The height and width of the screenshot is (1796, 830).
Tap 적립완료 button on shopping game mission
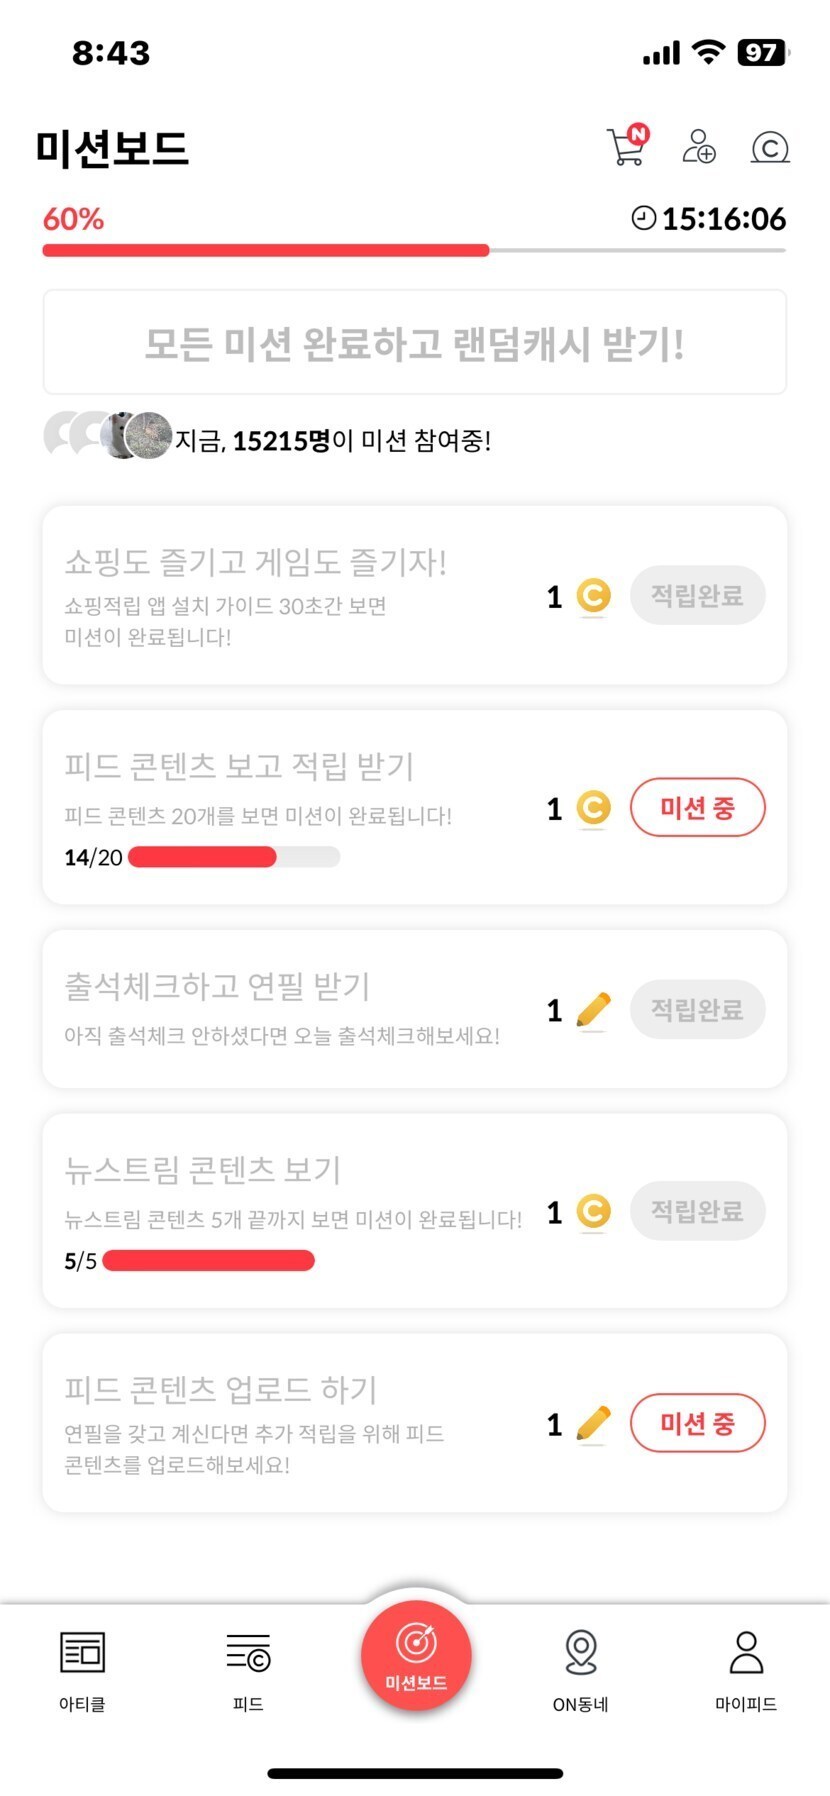[697, 596]
